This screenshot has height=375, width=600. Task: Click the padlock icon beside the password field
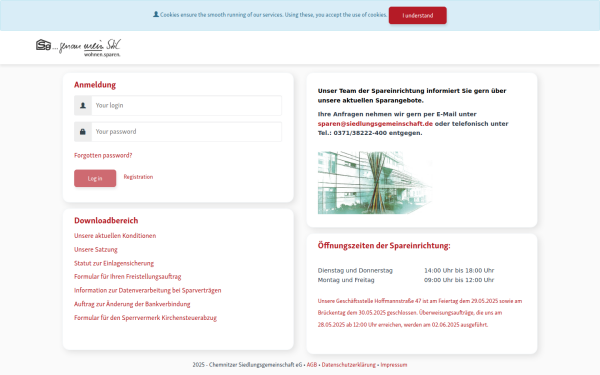83,132
